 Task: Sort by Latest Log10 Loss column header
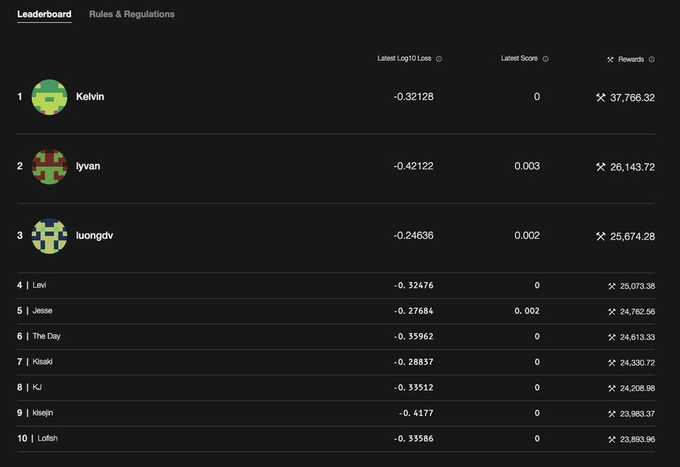pyautogui.click(x=404, y=59)
